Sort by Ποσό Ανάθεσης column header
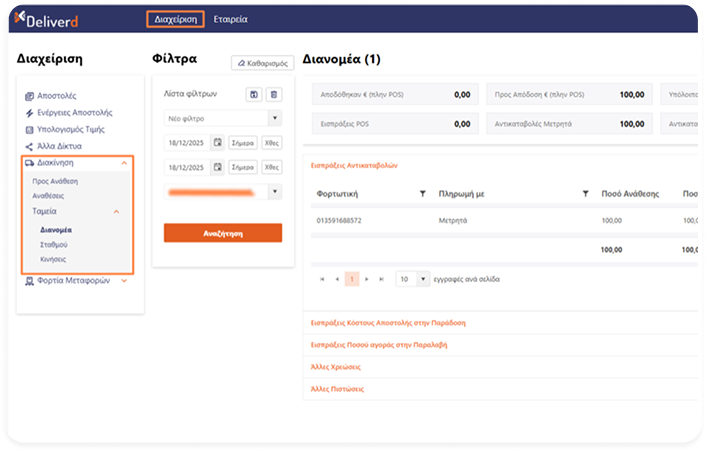 630,194
